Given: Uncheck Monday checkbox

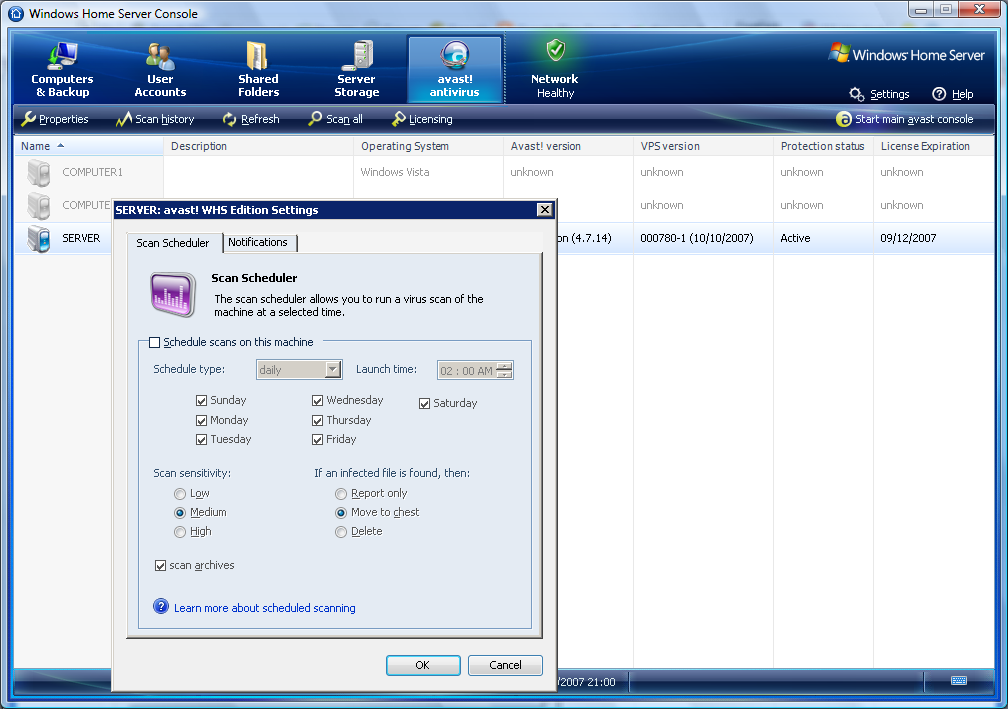Looking at the screenshot, I should (202, 420).
